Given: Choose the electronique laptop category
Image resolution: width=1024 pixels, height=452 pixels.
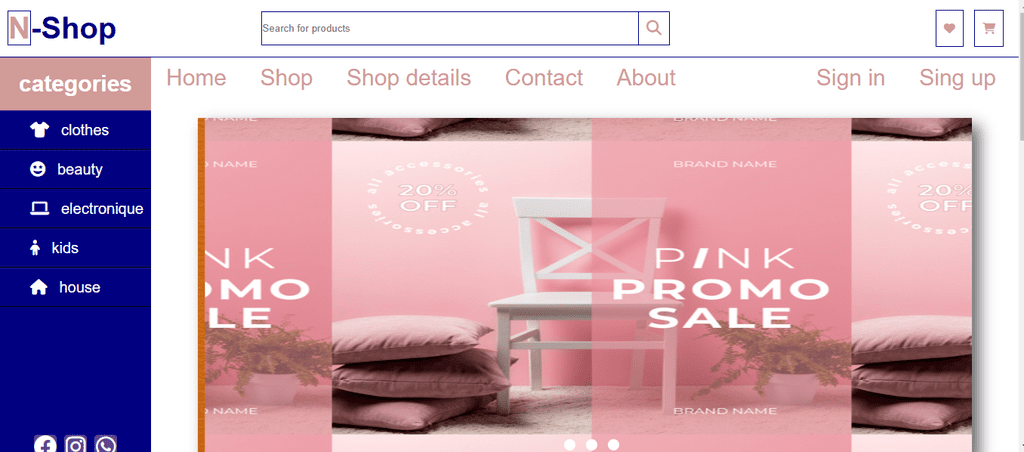Looking at the screenshot, I should tap(75, 209).
